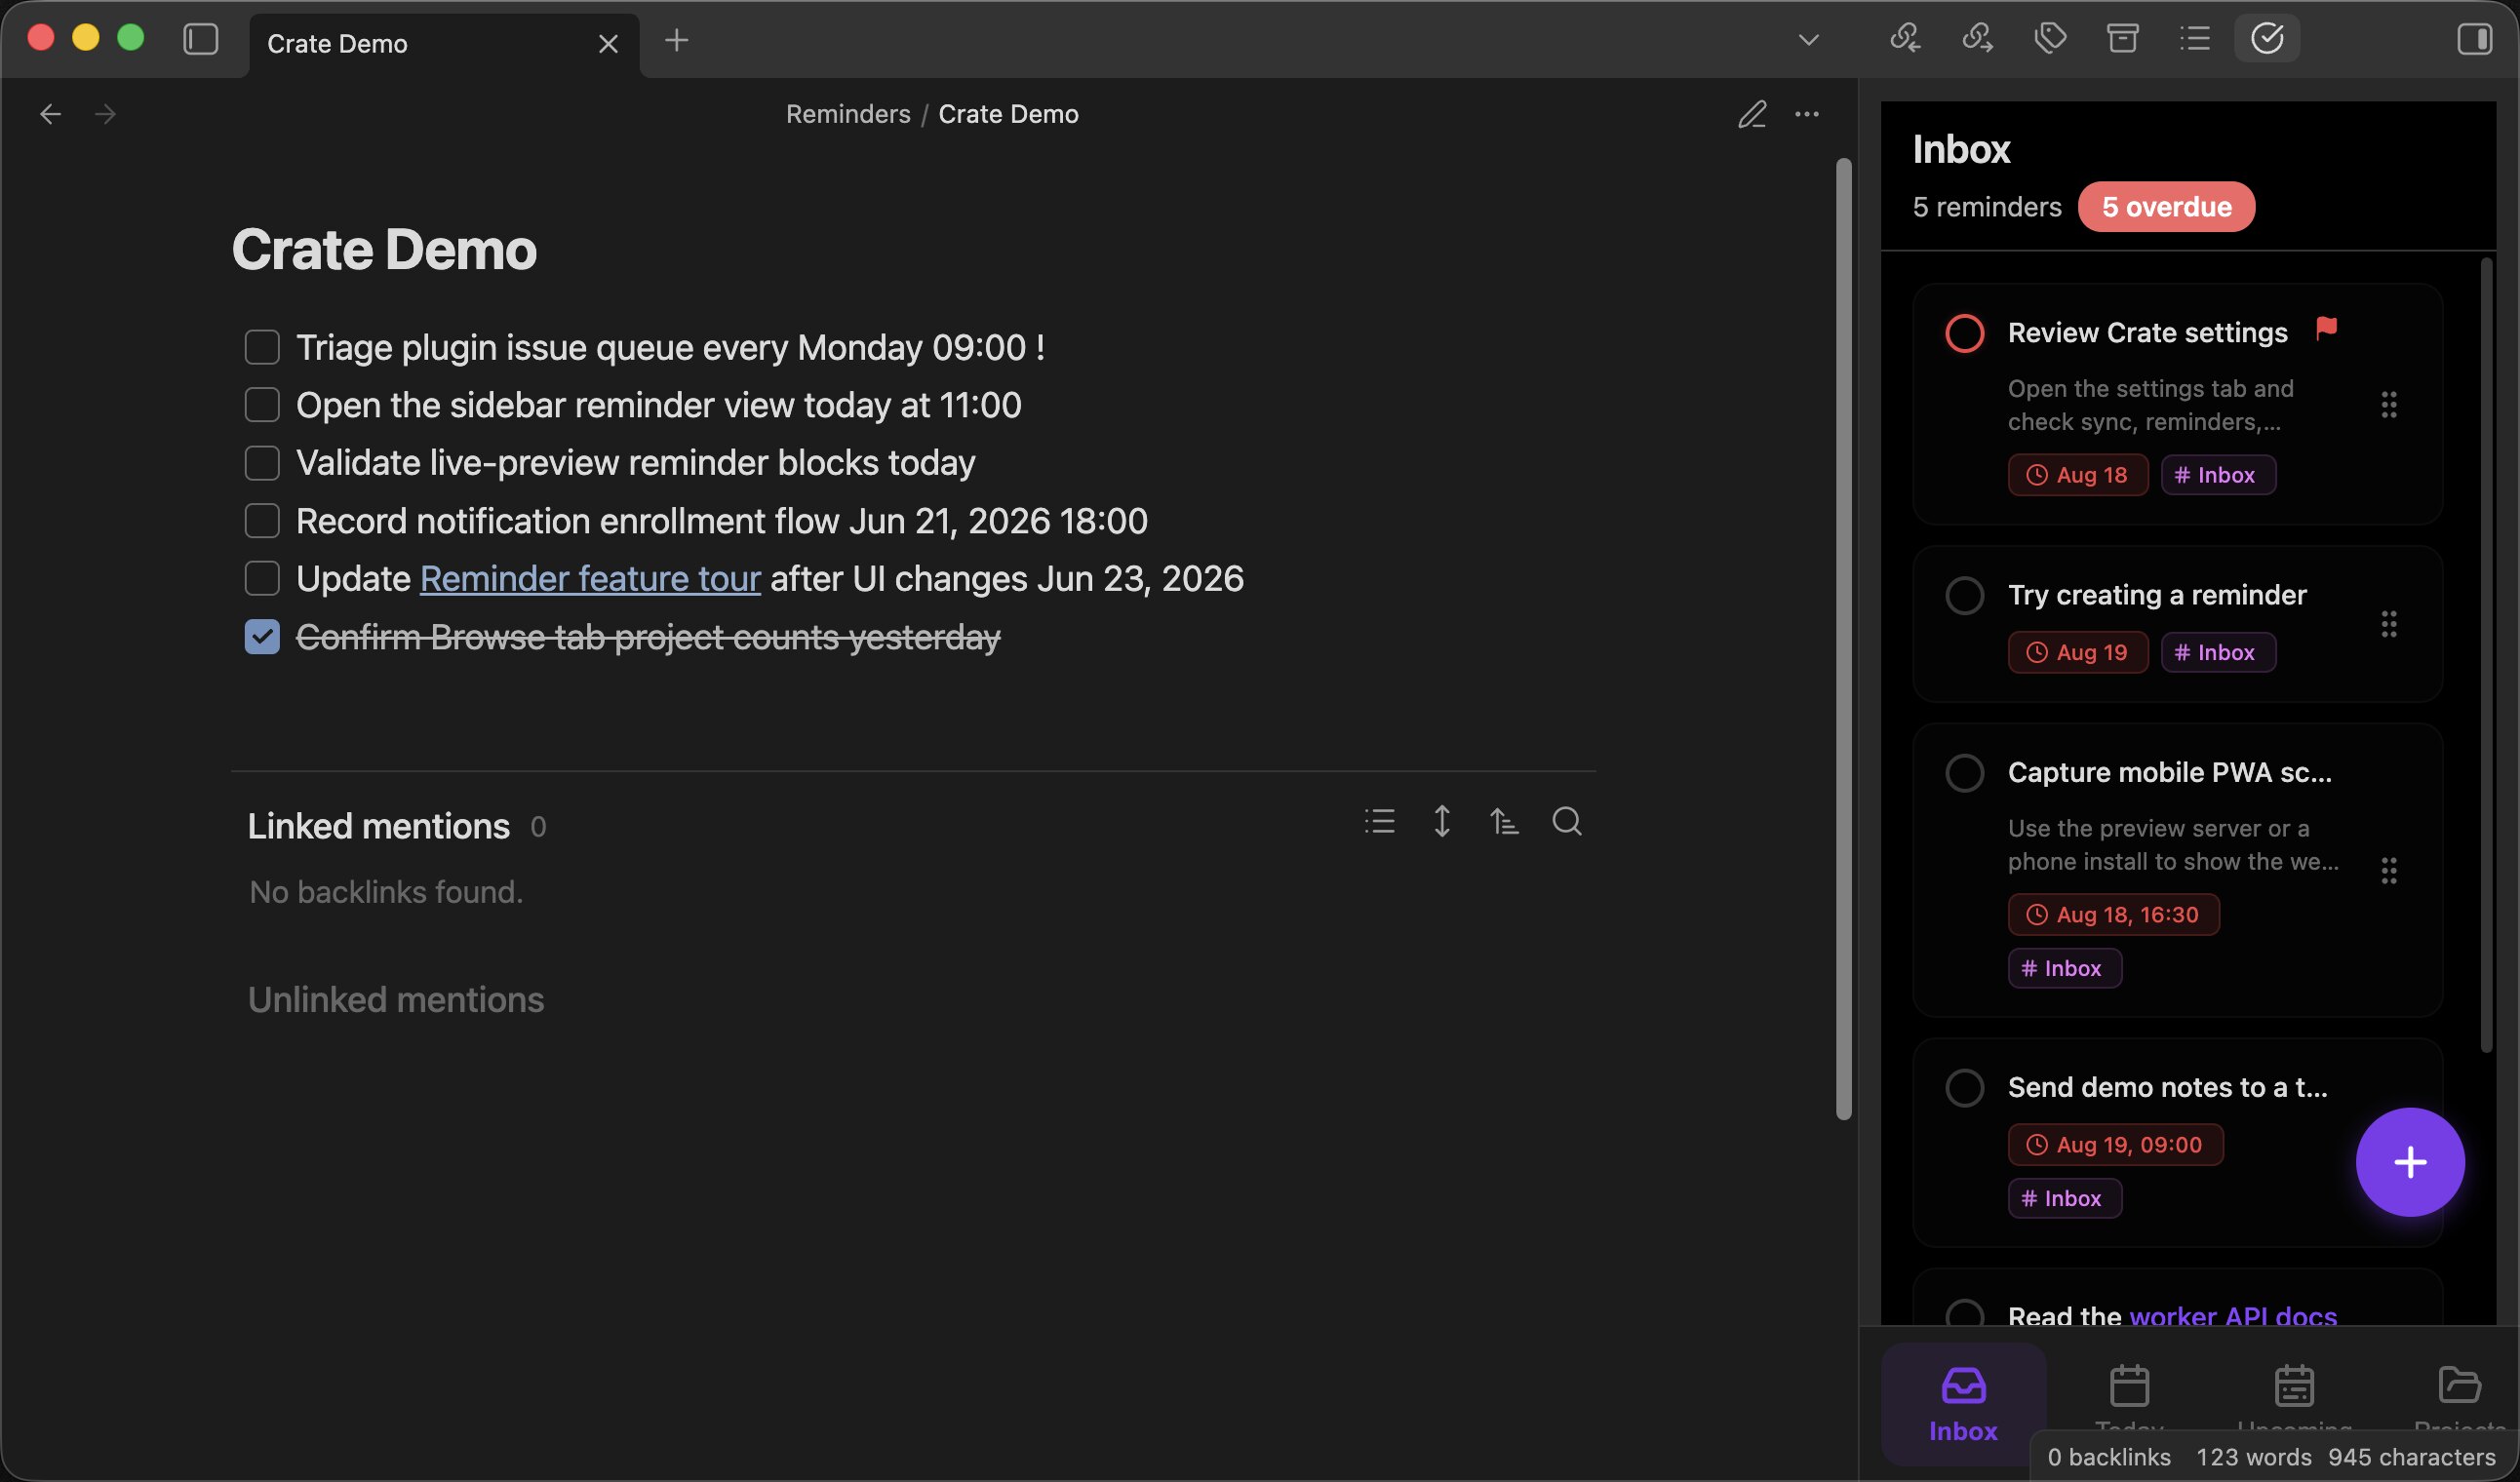The width and height of the screenshot is (2520, 1482).
Task: Open the tab list dropdown chevron
Action: [x=1808, y=40]
